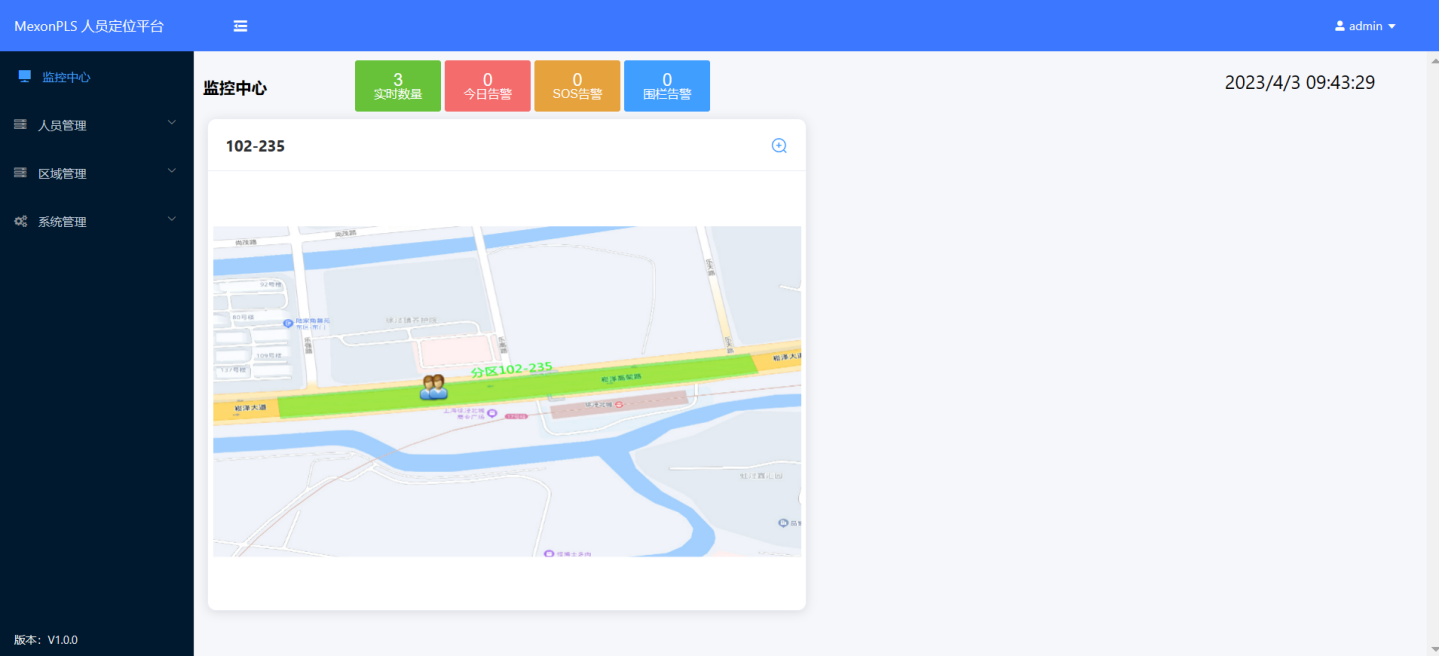Screen dimensions: 1439x656
Task: Click the page vertical scrollbar
Action: (1432, 353)
